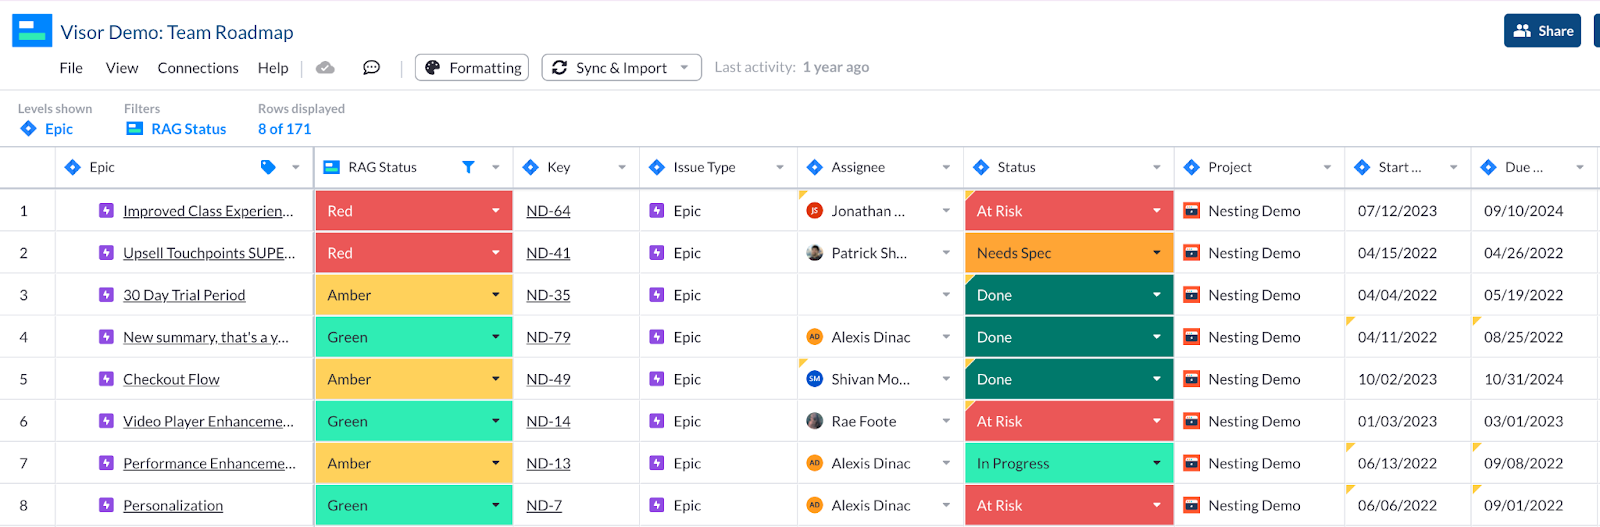This screenshot has height=527, width=1600.
Task: Click the Visor logo icon
Action: pos(32,31)
